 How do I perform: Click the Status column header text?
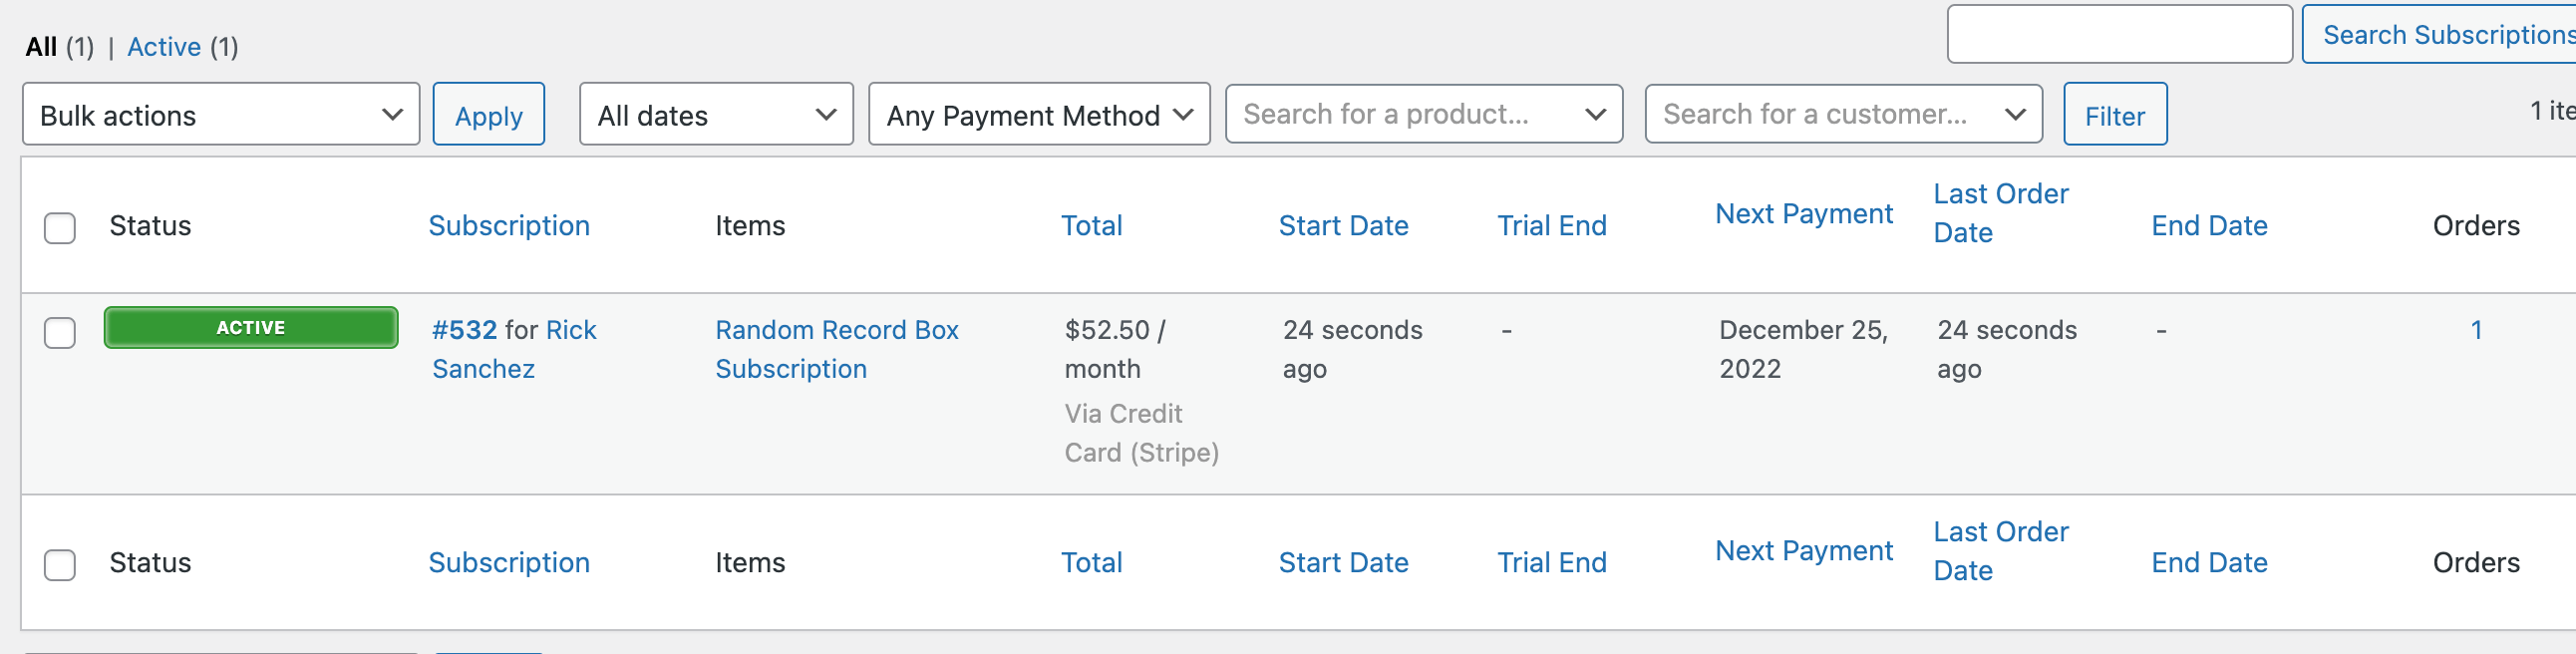click(150, 226)
